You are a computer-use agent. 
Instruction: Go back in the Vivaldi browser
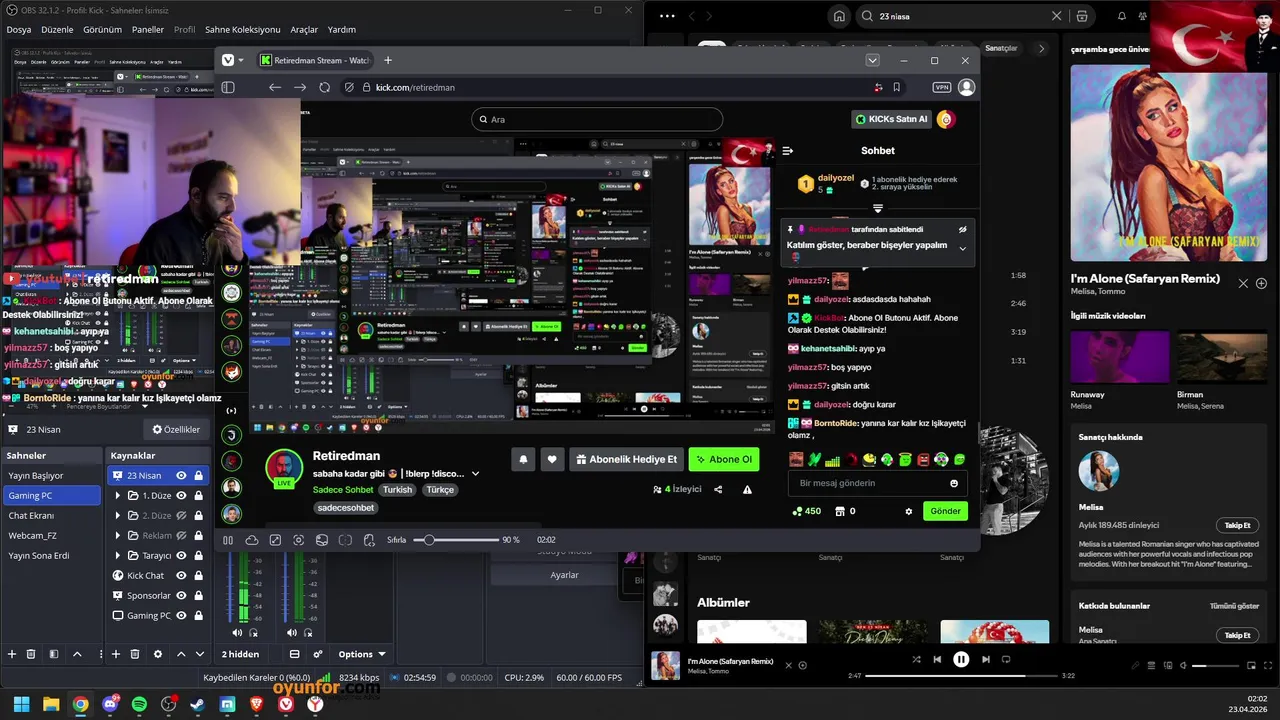275,87
